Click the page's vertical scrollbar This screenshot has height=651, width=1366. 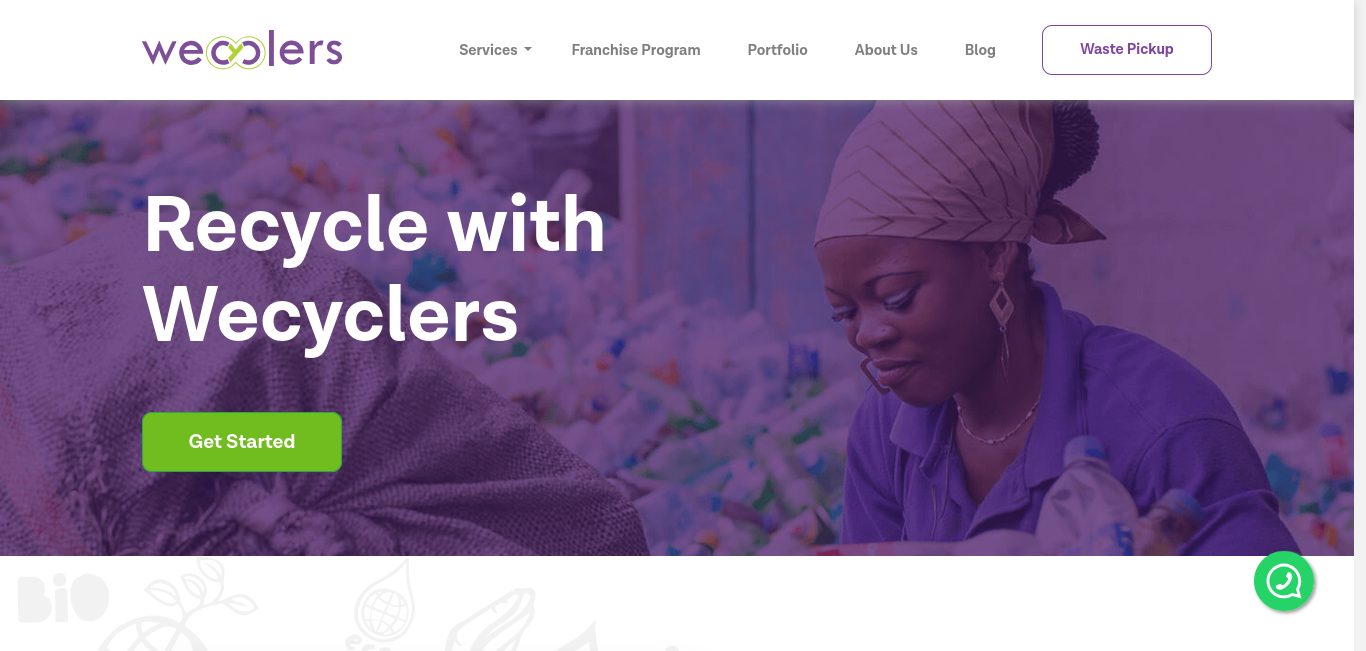pos(1360,325)
